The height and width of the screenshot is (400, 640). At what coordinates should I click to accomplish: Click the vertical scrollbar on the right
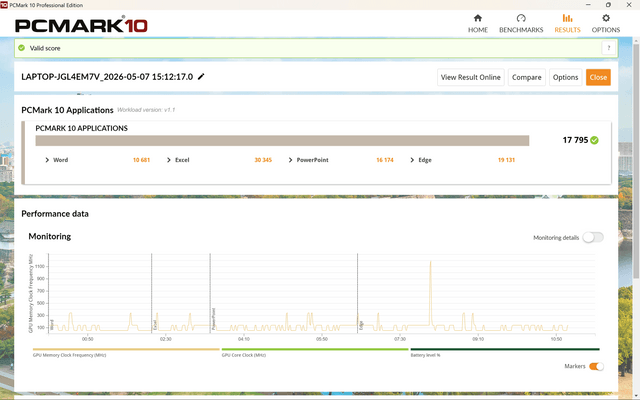636,159
